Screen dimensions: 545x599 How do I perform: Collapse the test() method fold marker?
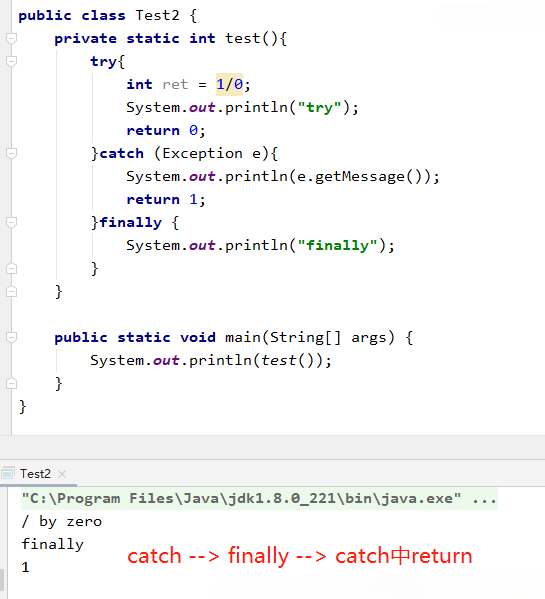tap(11, 38)
